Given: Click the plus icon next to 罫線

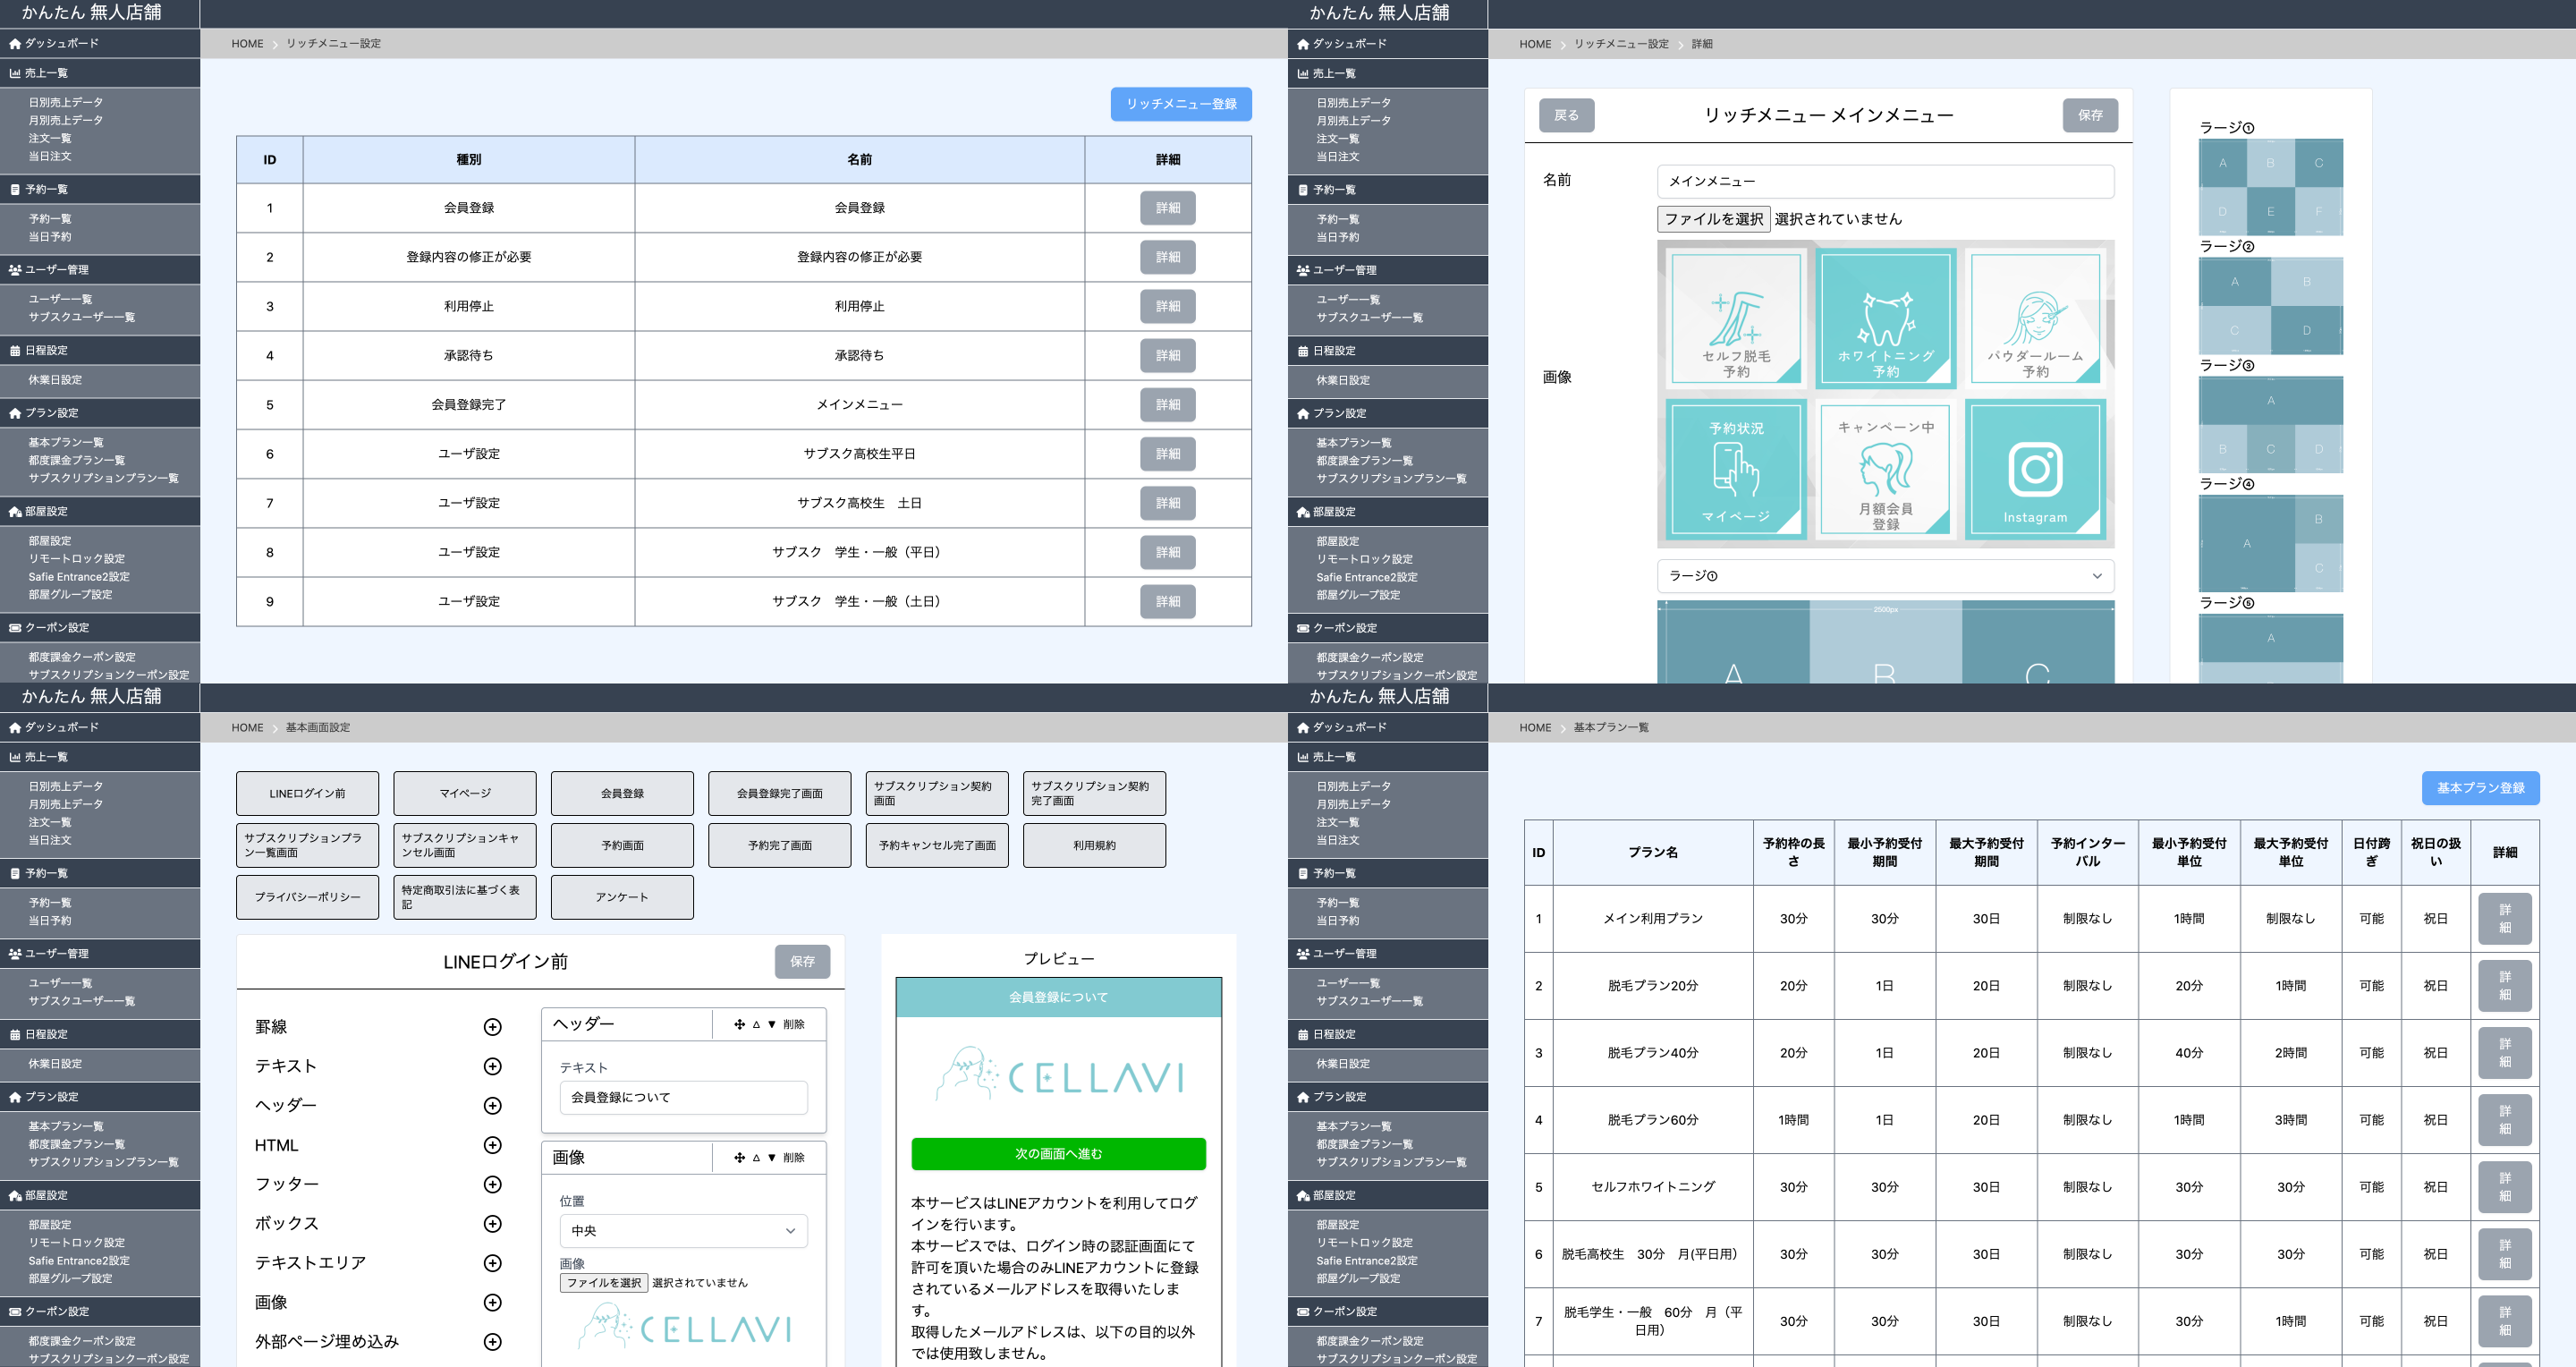Looking at the screenshot, I should click(492, 1027).
